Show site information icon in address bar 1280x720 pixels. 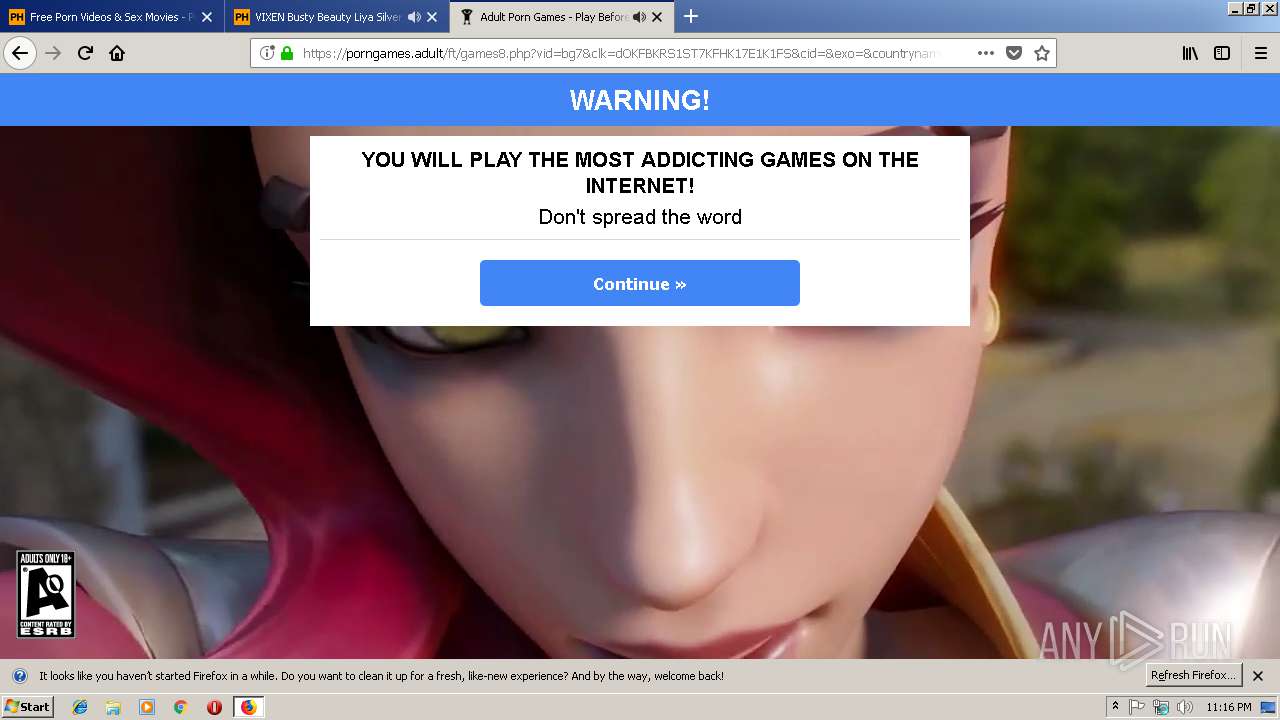click(267, 53)
